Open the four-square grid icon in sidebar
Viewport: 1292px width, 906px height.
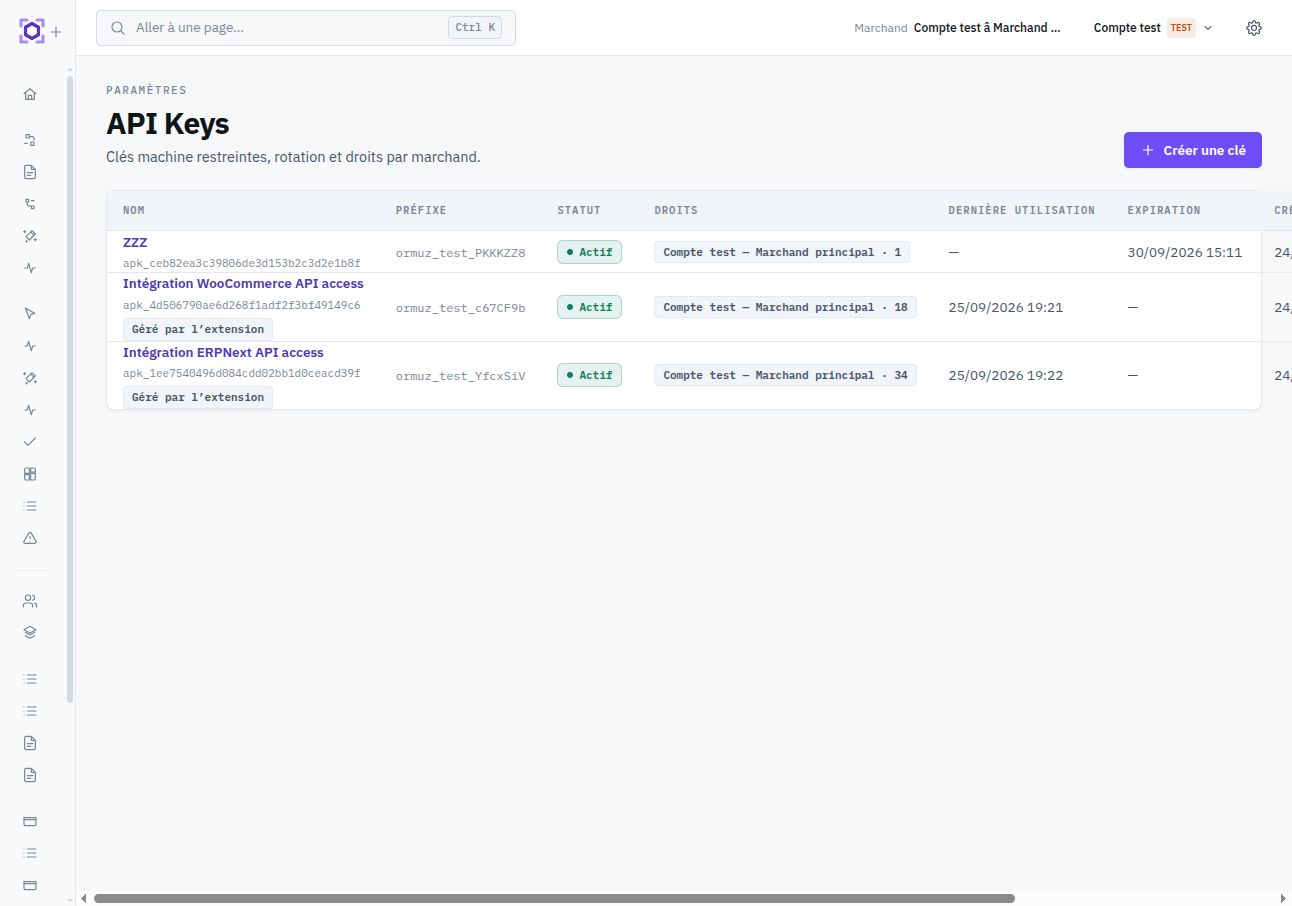coord(30,474)
